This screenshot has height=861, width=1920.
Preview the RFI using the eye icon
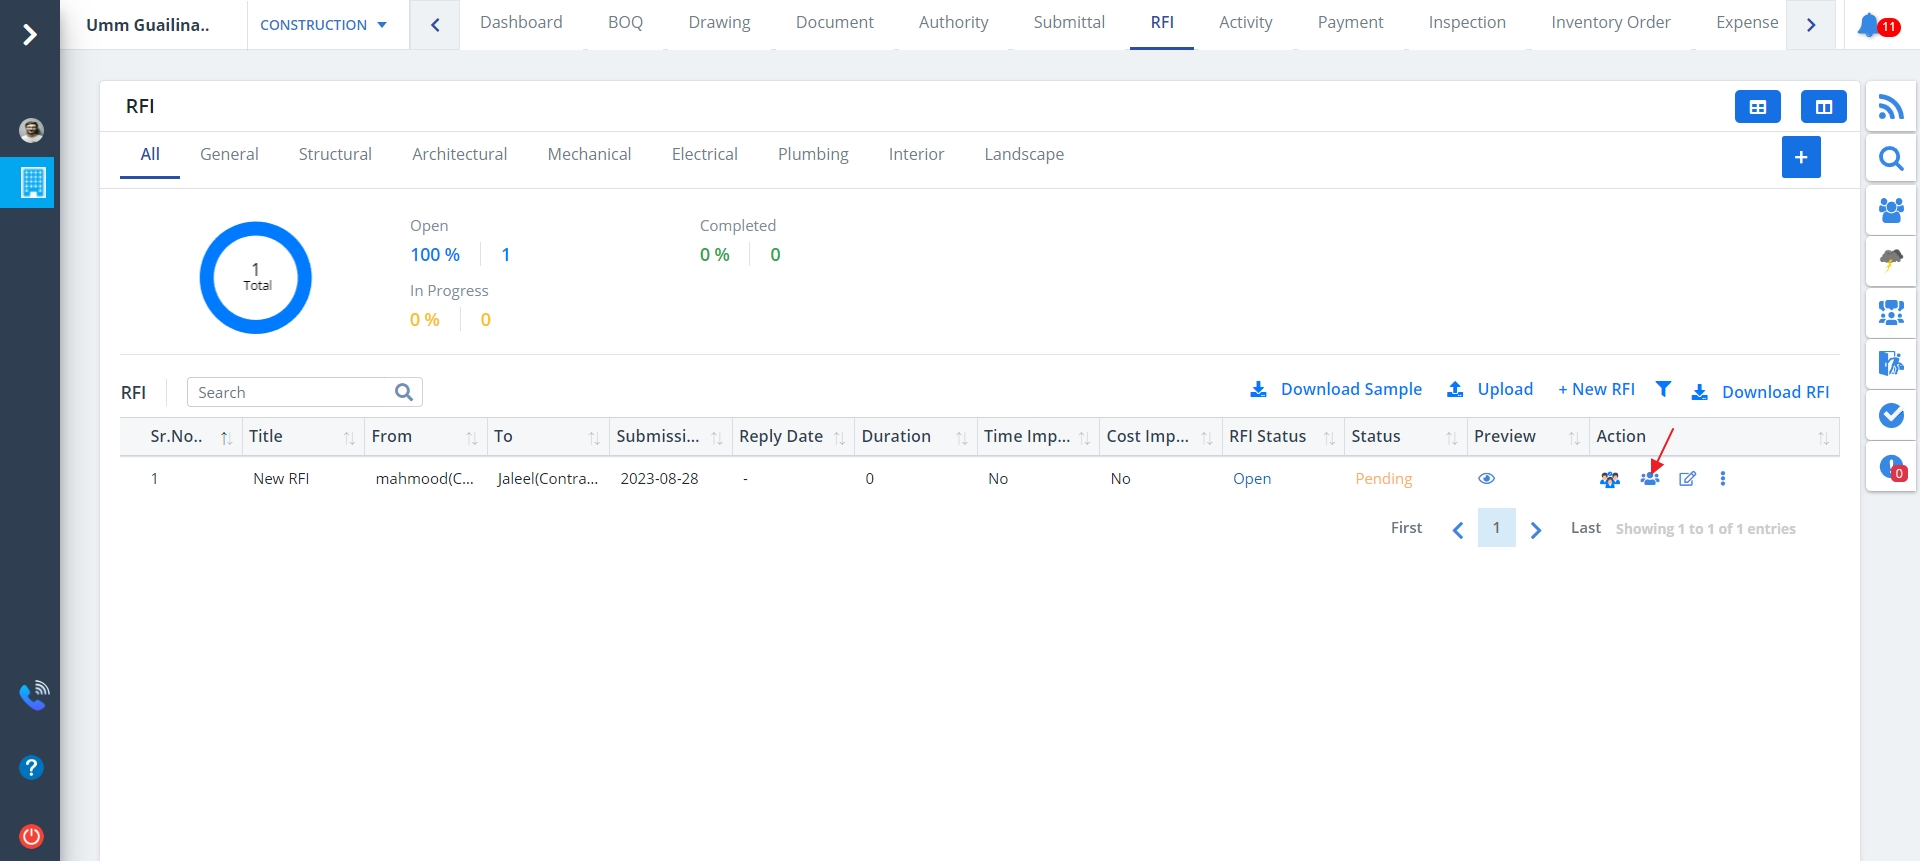(x=1486, y=479)
